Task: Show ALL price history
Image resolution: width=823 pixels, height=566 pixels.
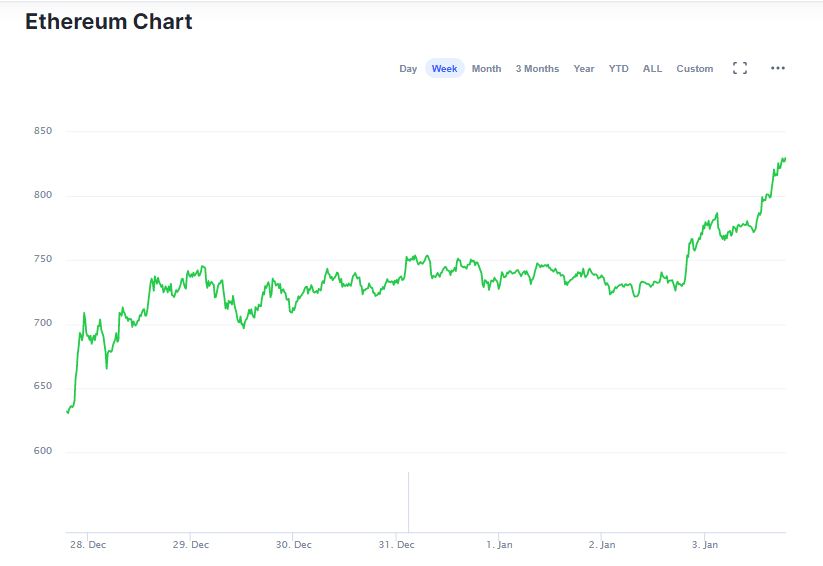Action: (x=652, y=69)
